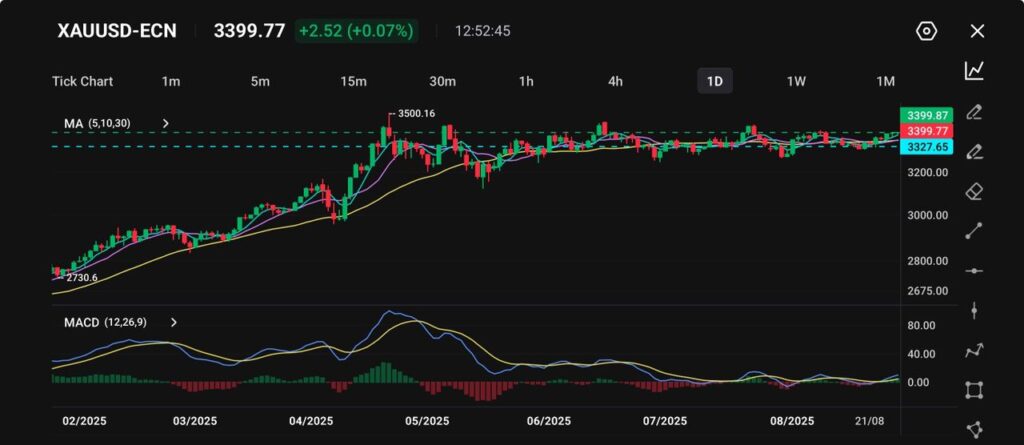This screenshot has width=1024, height=445.
Task: Switch to the 1D timeframe
Action: [x=714, y=81]
